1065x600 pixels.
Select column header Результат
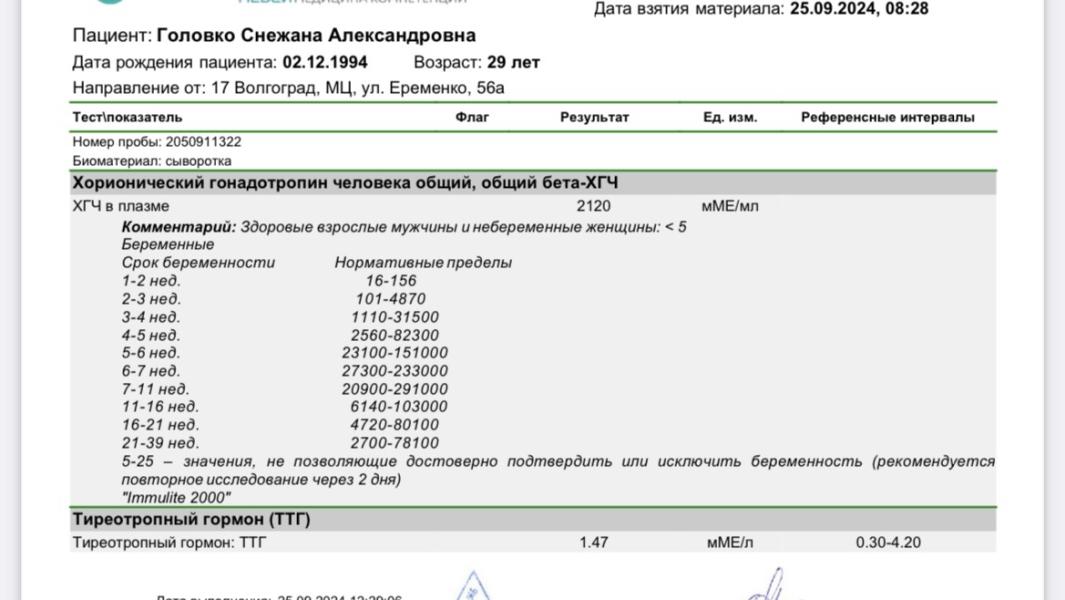coord(594,117)
